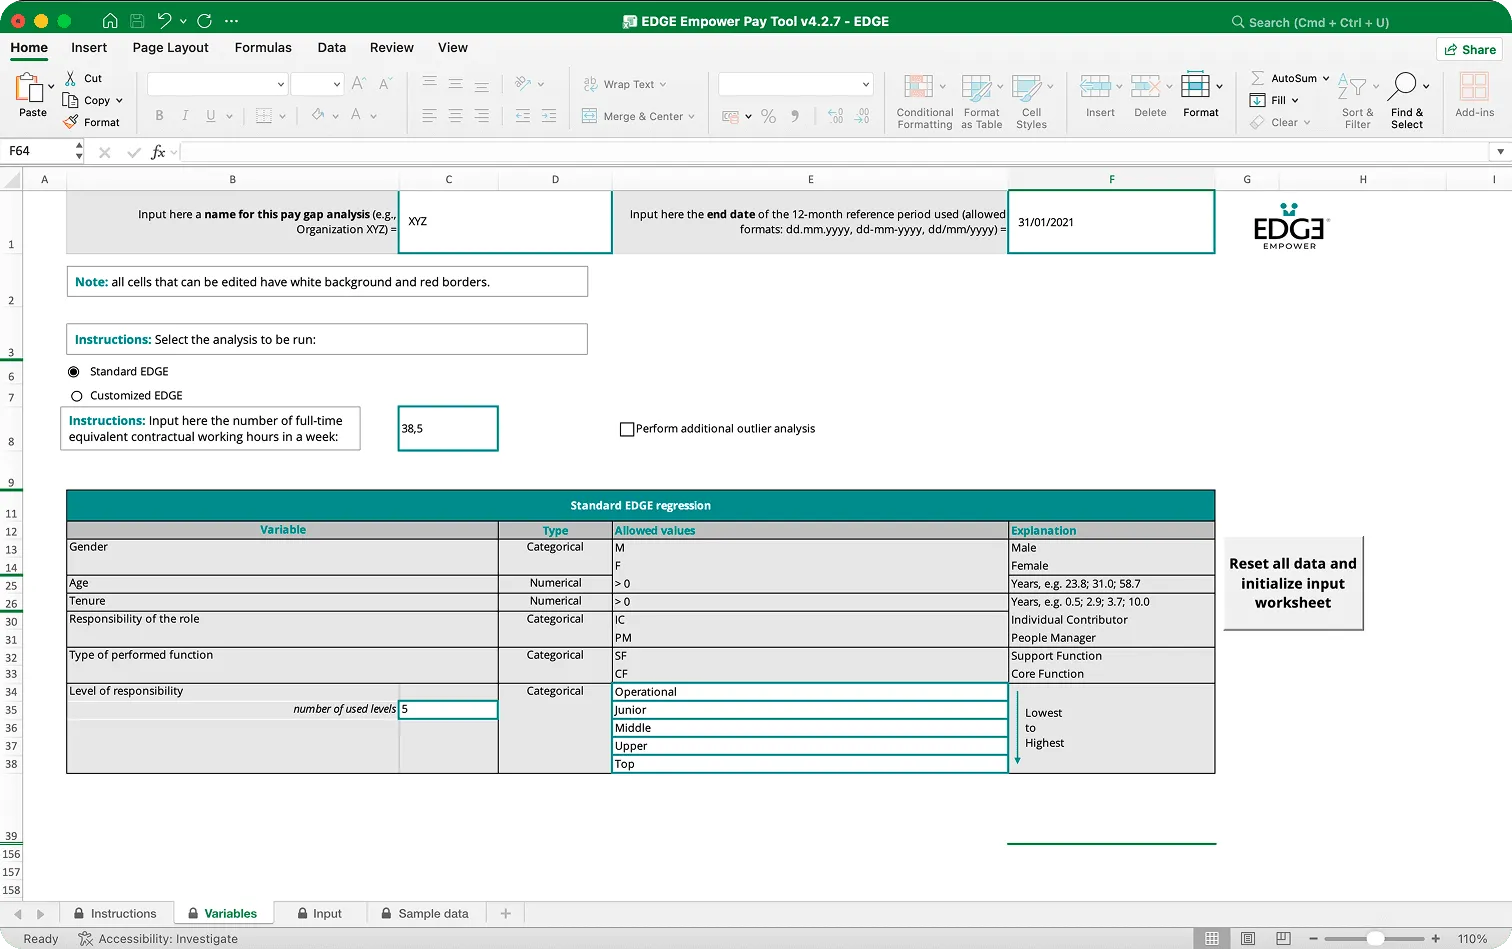
Task: Click the number of used levels field
Action: click(x=448, y=709)
